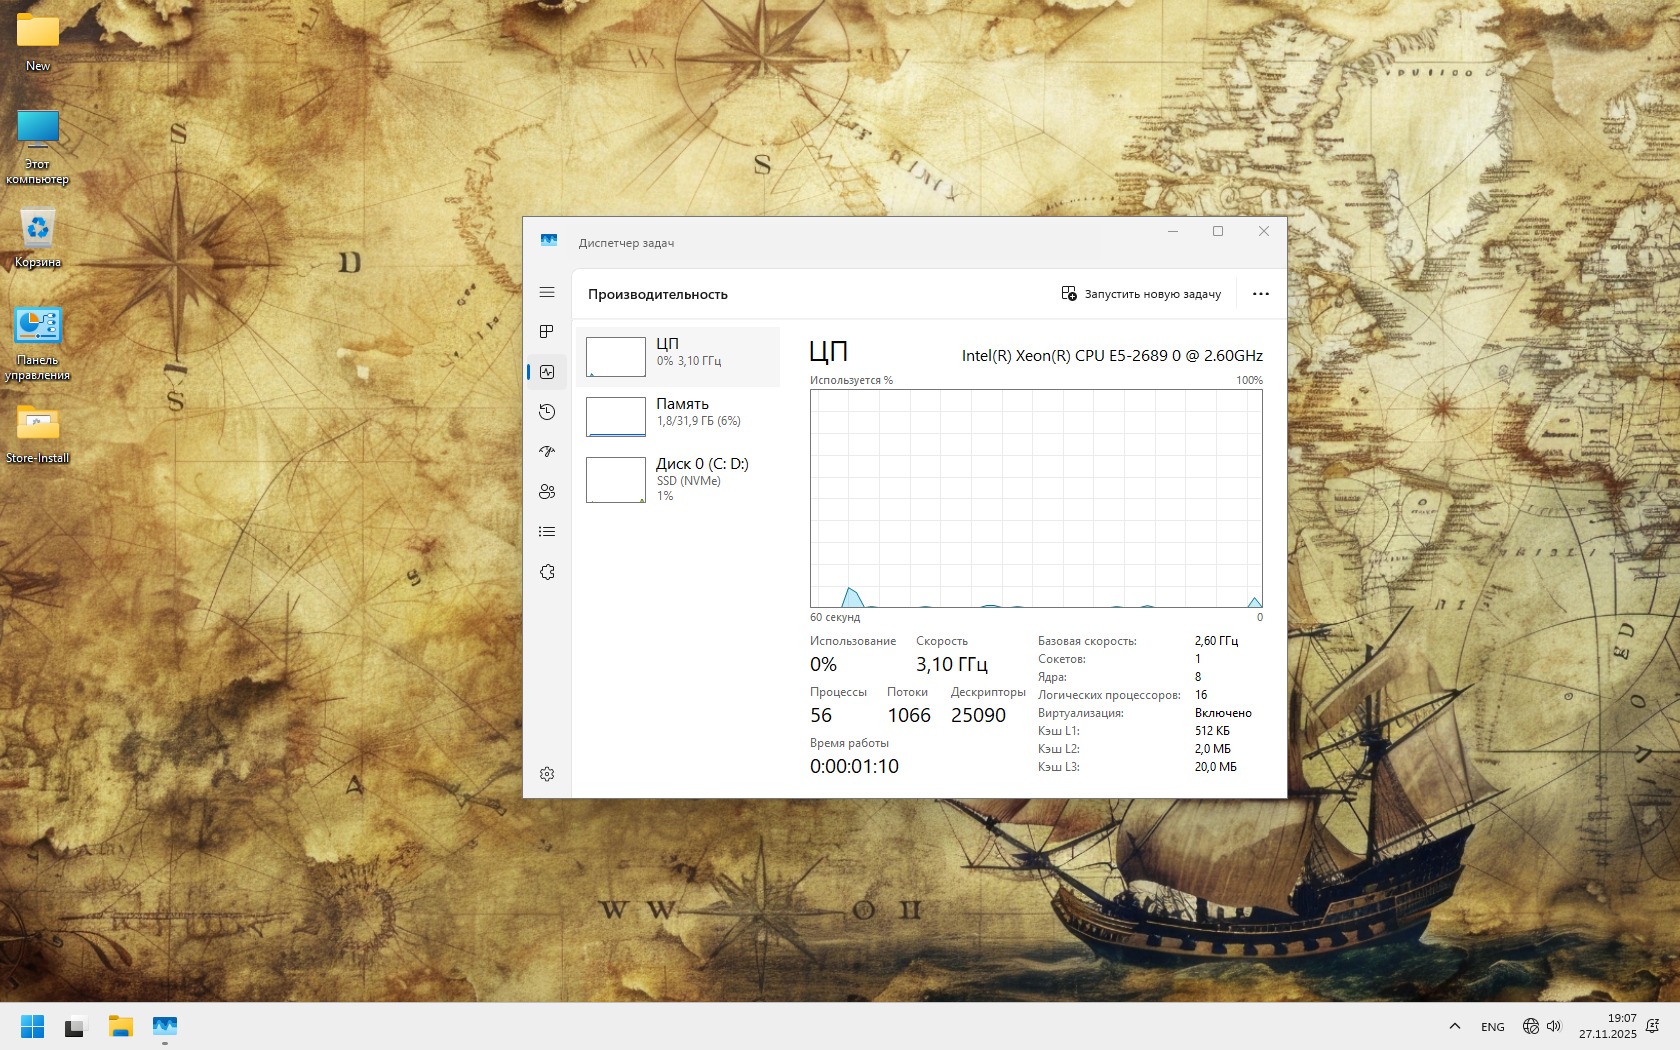Image resolution: width=1680 pixels, height=1050 pixels.
Task: Open the Details list icon
Action: 547,532
